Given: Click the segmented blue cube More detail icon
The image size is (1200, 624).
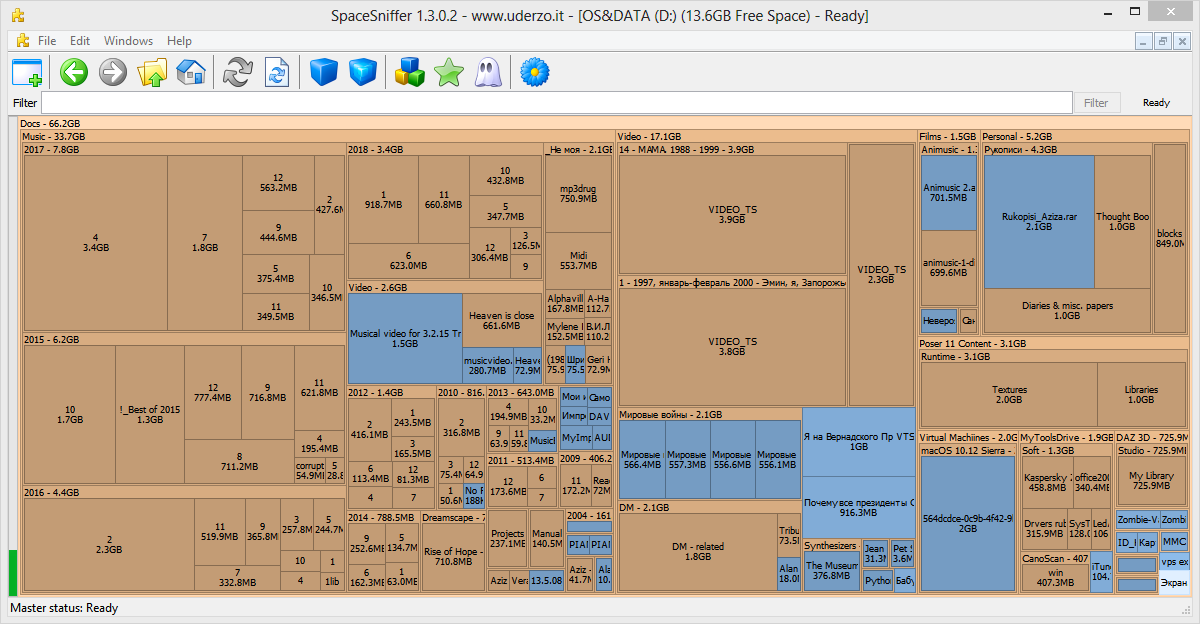Looking at the screenshot, I should point(363,72).
